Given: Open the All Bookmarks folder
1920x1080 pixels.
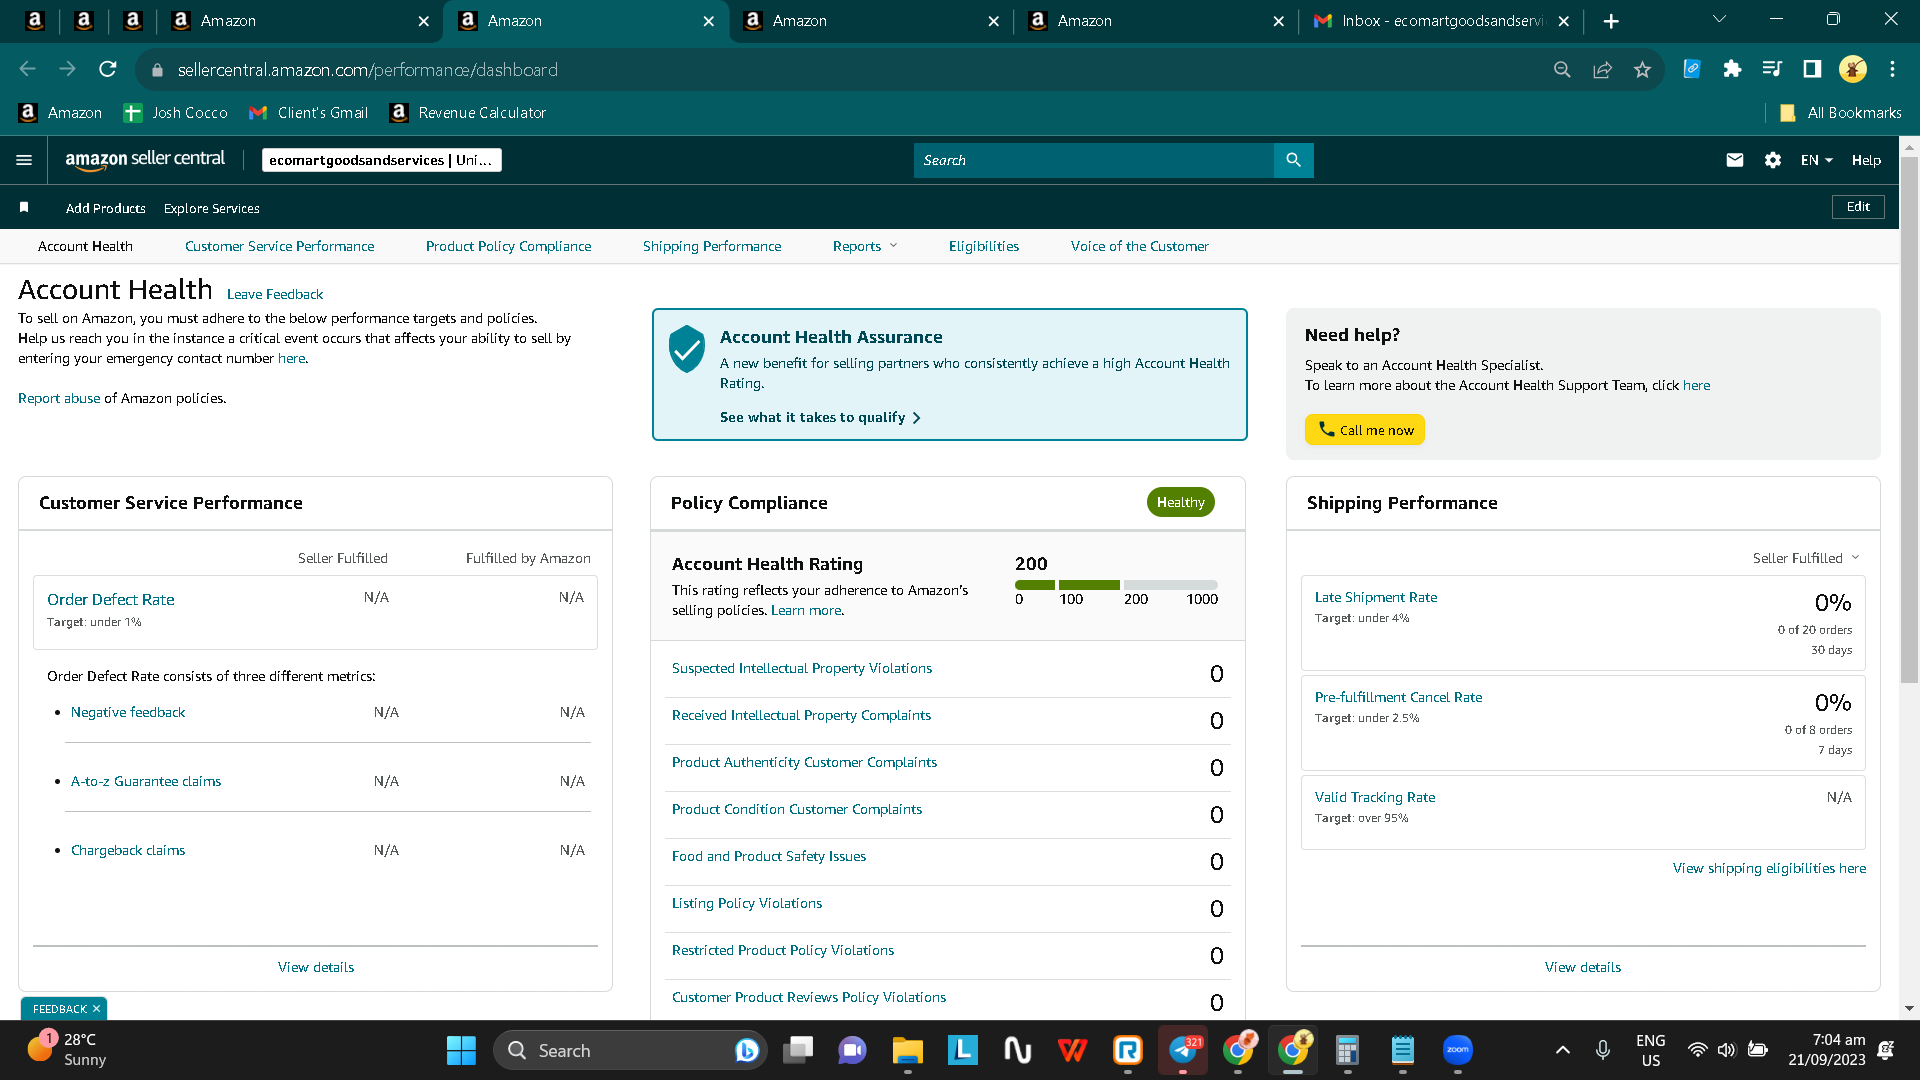Looking at the screenshot, I should pos(1840,113).
